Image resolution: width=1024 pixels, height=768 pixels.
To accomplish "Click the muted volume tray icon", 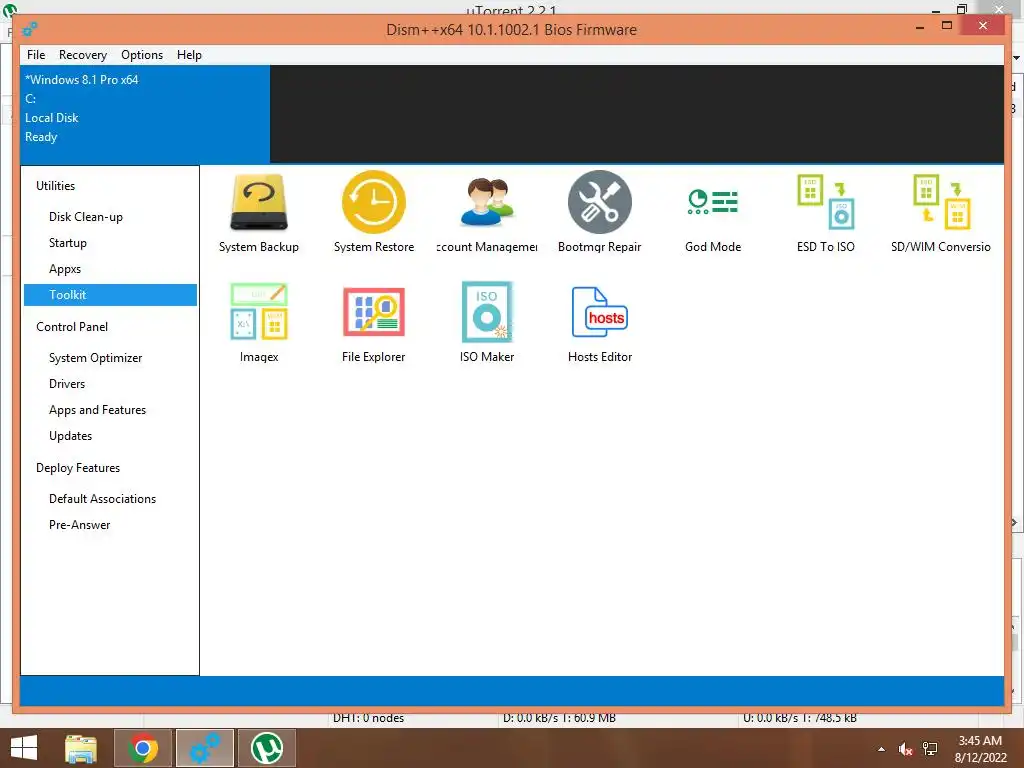I will click(905, 750).
